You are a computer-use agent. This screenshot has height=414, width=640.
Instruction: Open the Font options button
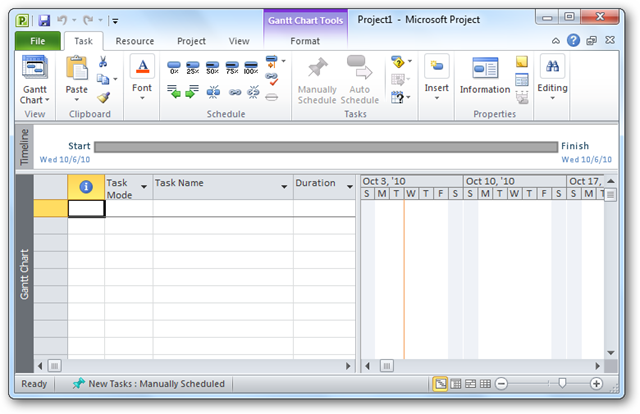[x=142, y=78]
